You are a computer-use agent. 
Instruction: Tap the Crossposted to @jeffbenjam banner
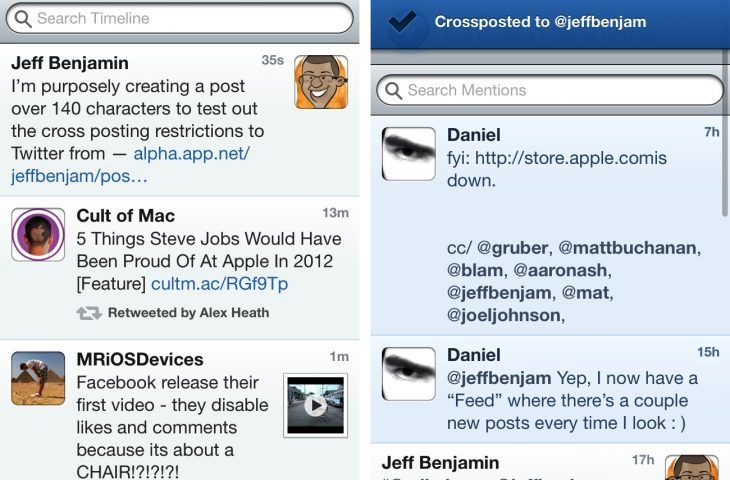click(x=550, y=24)
